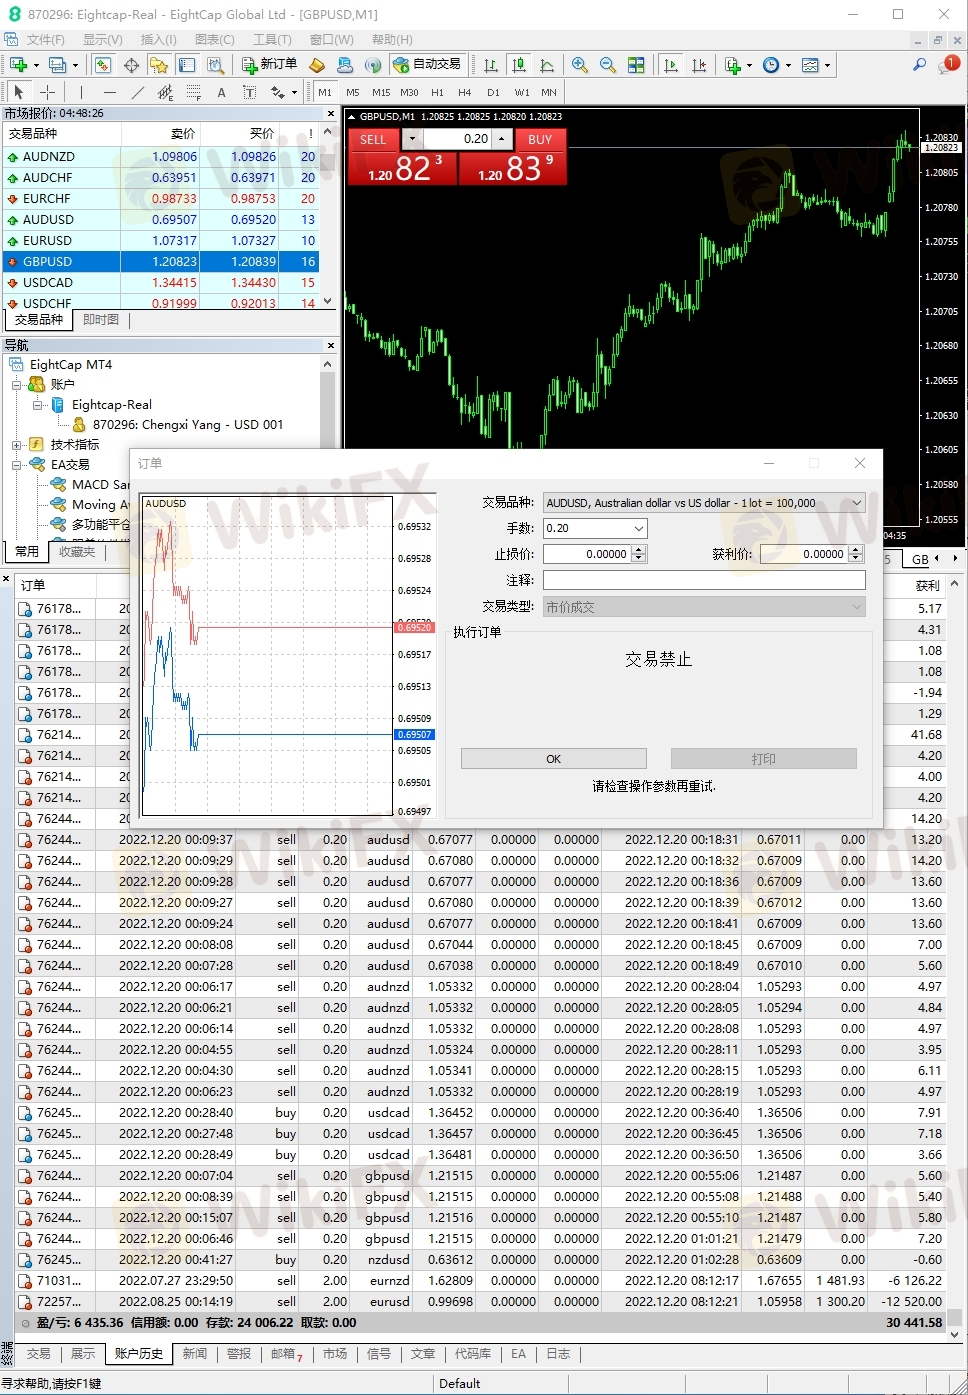Select the Fibonacci retracement tool
This screenshot has height=1395, width=968.
click(193, 92)
